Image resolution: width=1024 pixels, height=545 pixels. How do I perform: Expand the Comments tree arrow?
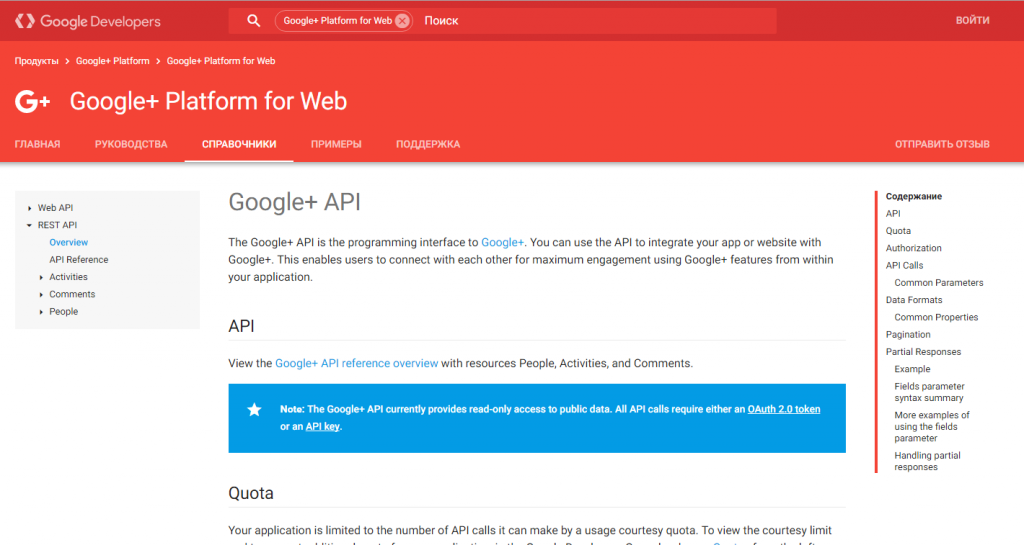point(41,294)
